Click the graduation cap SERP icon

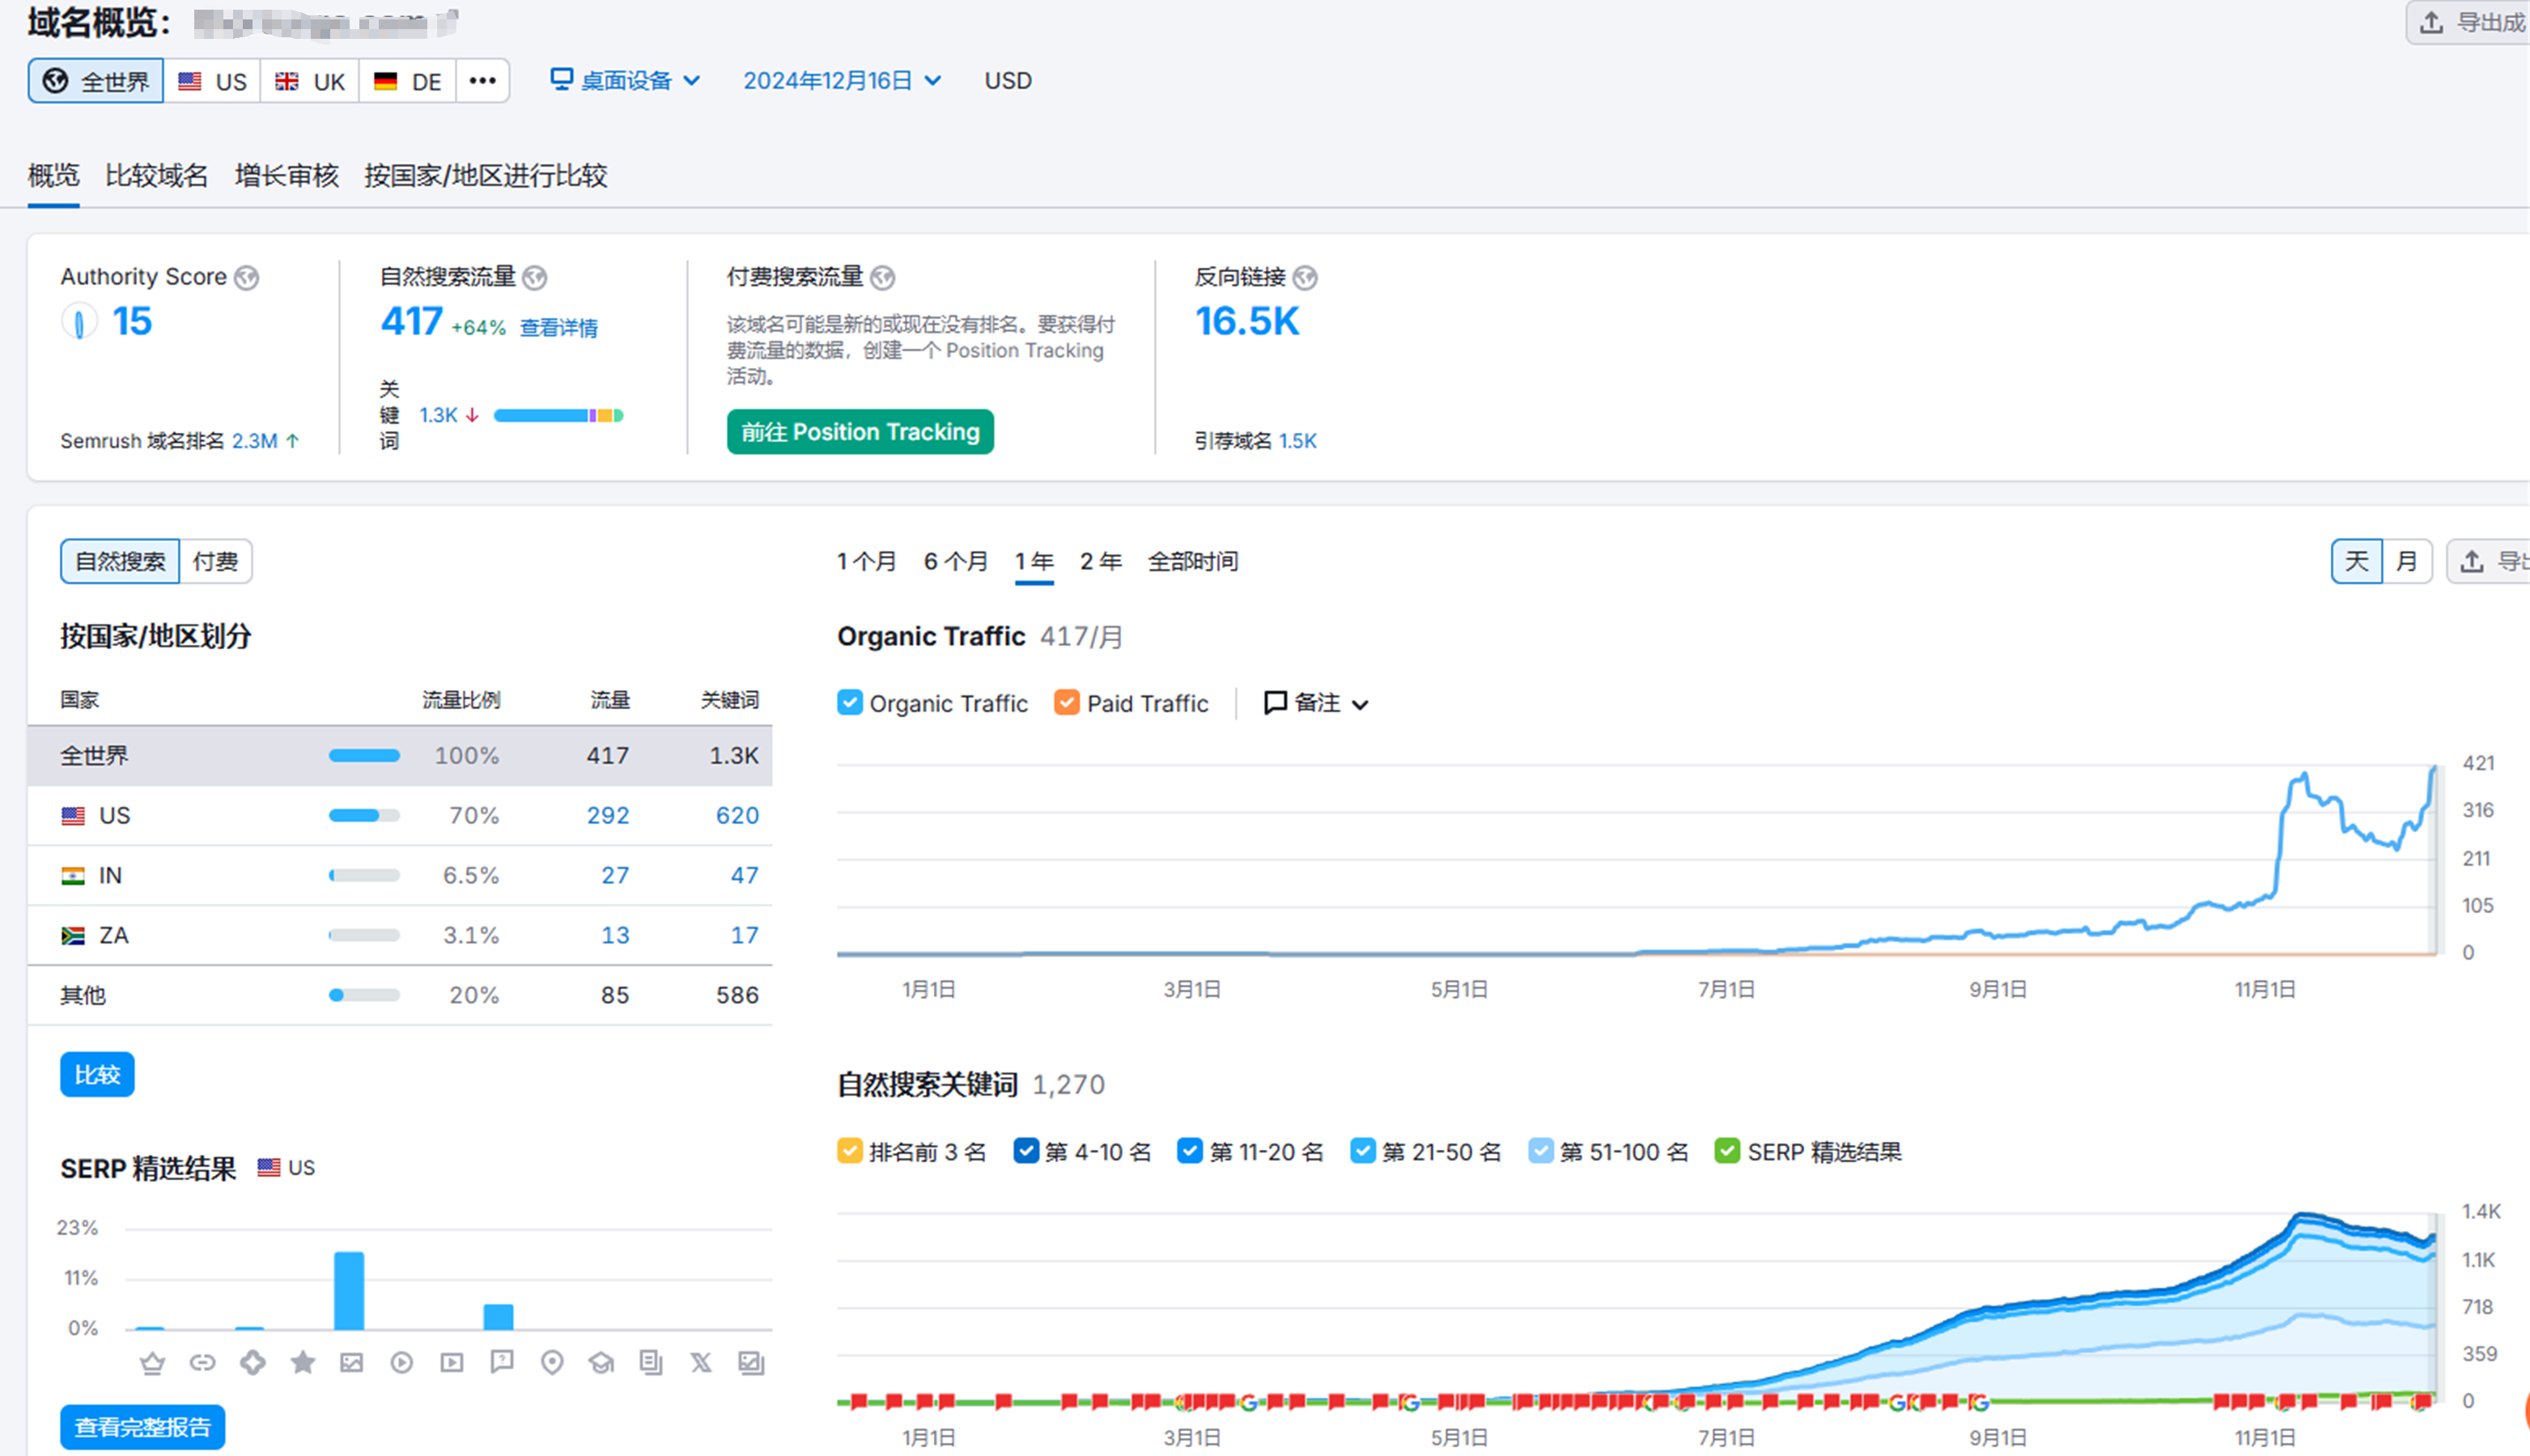point(601,1362)
